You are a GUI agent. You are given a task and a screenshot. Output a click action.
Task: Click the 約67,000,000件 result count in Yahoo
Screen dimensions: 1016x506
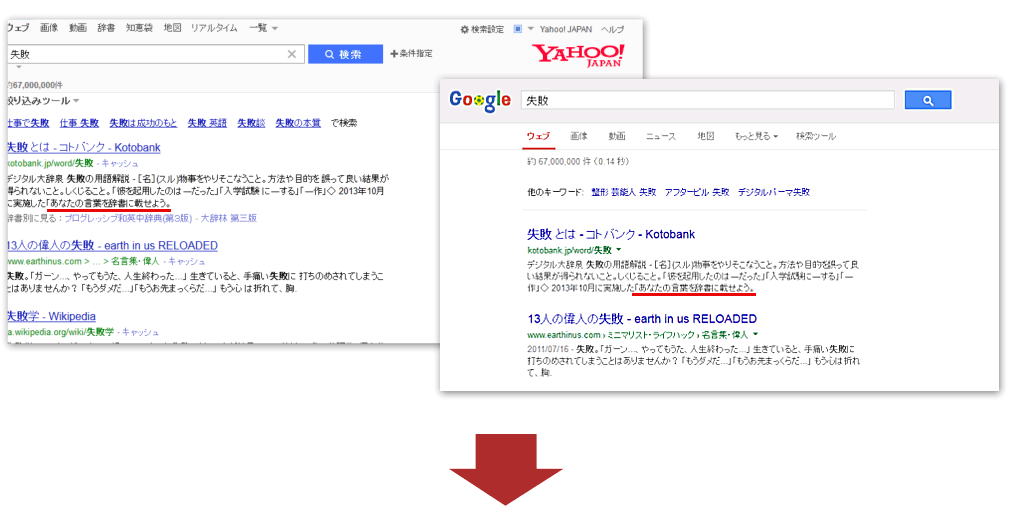click(x=34, y=85)
